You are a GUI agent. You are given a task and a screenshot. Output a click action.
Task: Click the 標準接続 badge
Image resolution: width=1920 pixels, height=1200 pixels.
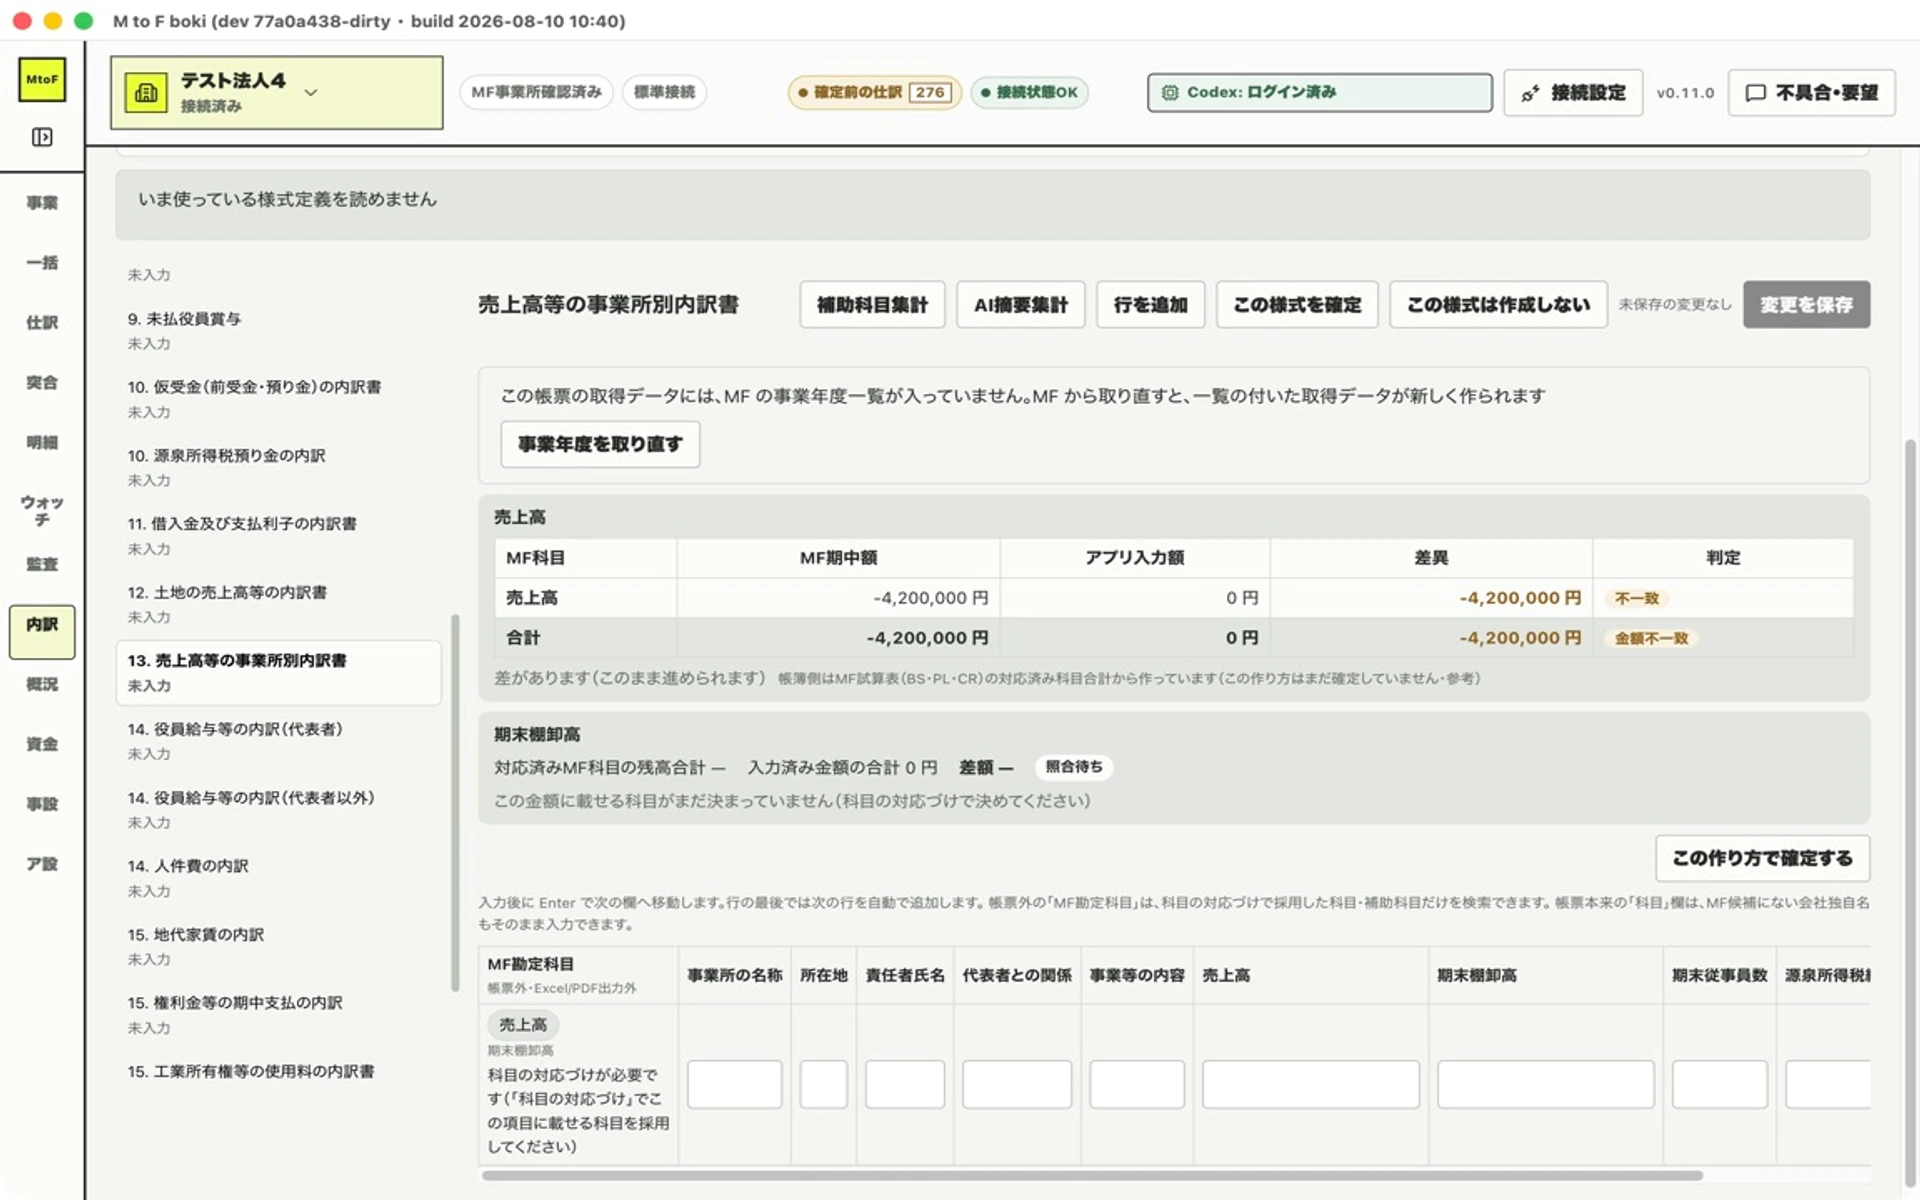(664, 92)
